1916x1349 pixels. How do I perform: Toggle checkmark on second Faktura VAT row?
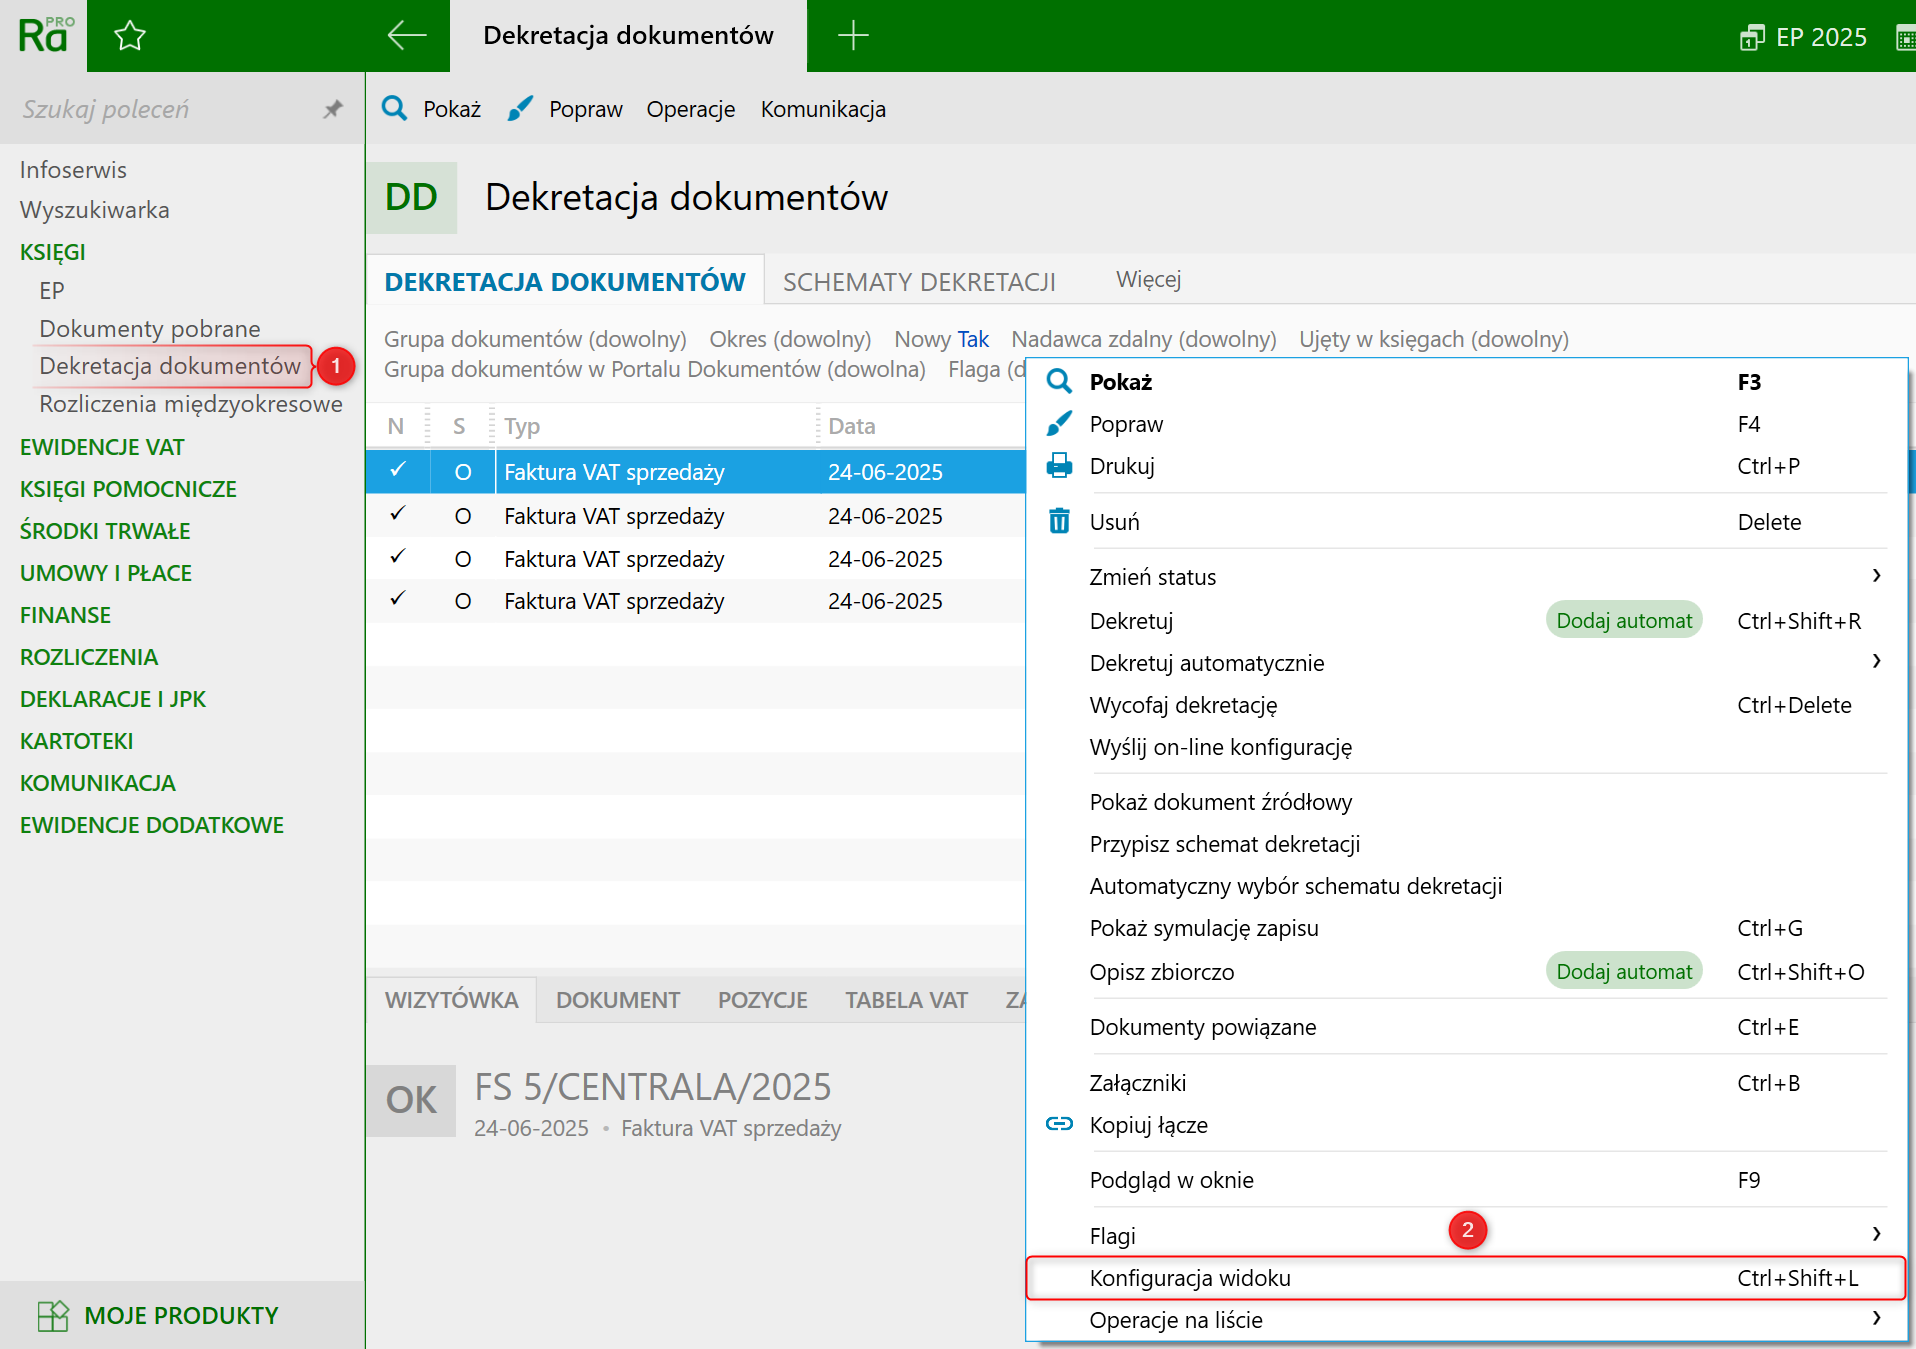click(x=397, y=515)
